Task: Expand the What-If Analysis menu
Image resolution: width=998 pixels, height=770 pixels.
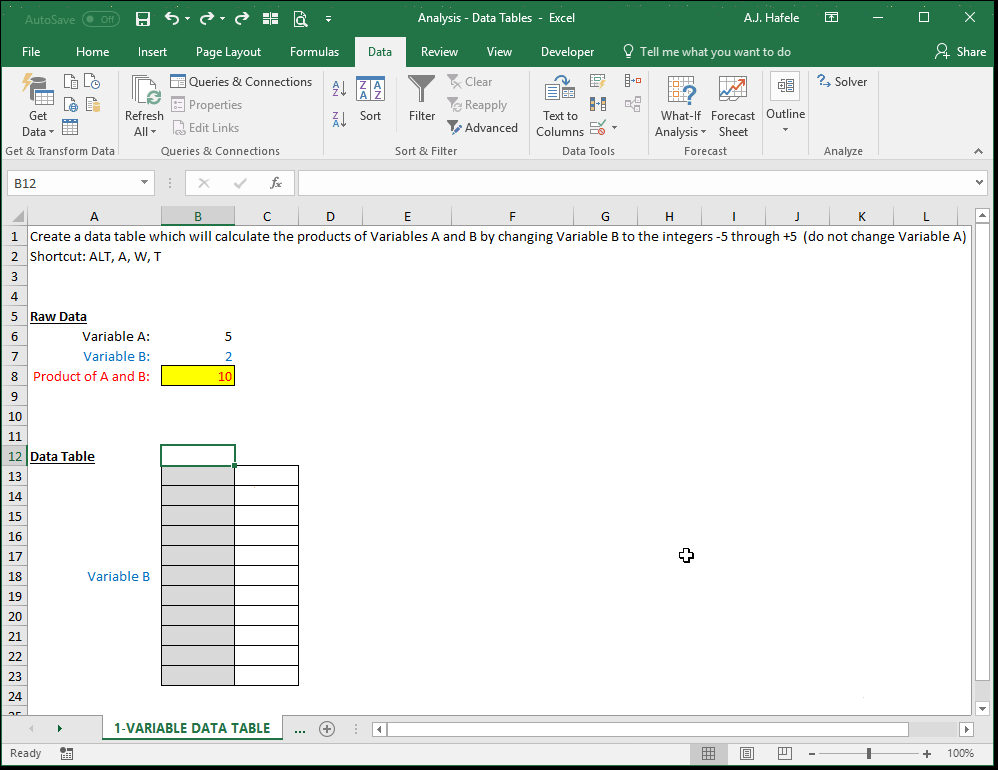Action: [x=680, y=106]
